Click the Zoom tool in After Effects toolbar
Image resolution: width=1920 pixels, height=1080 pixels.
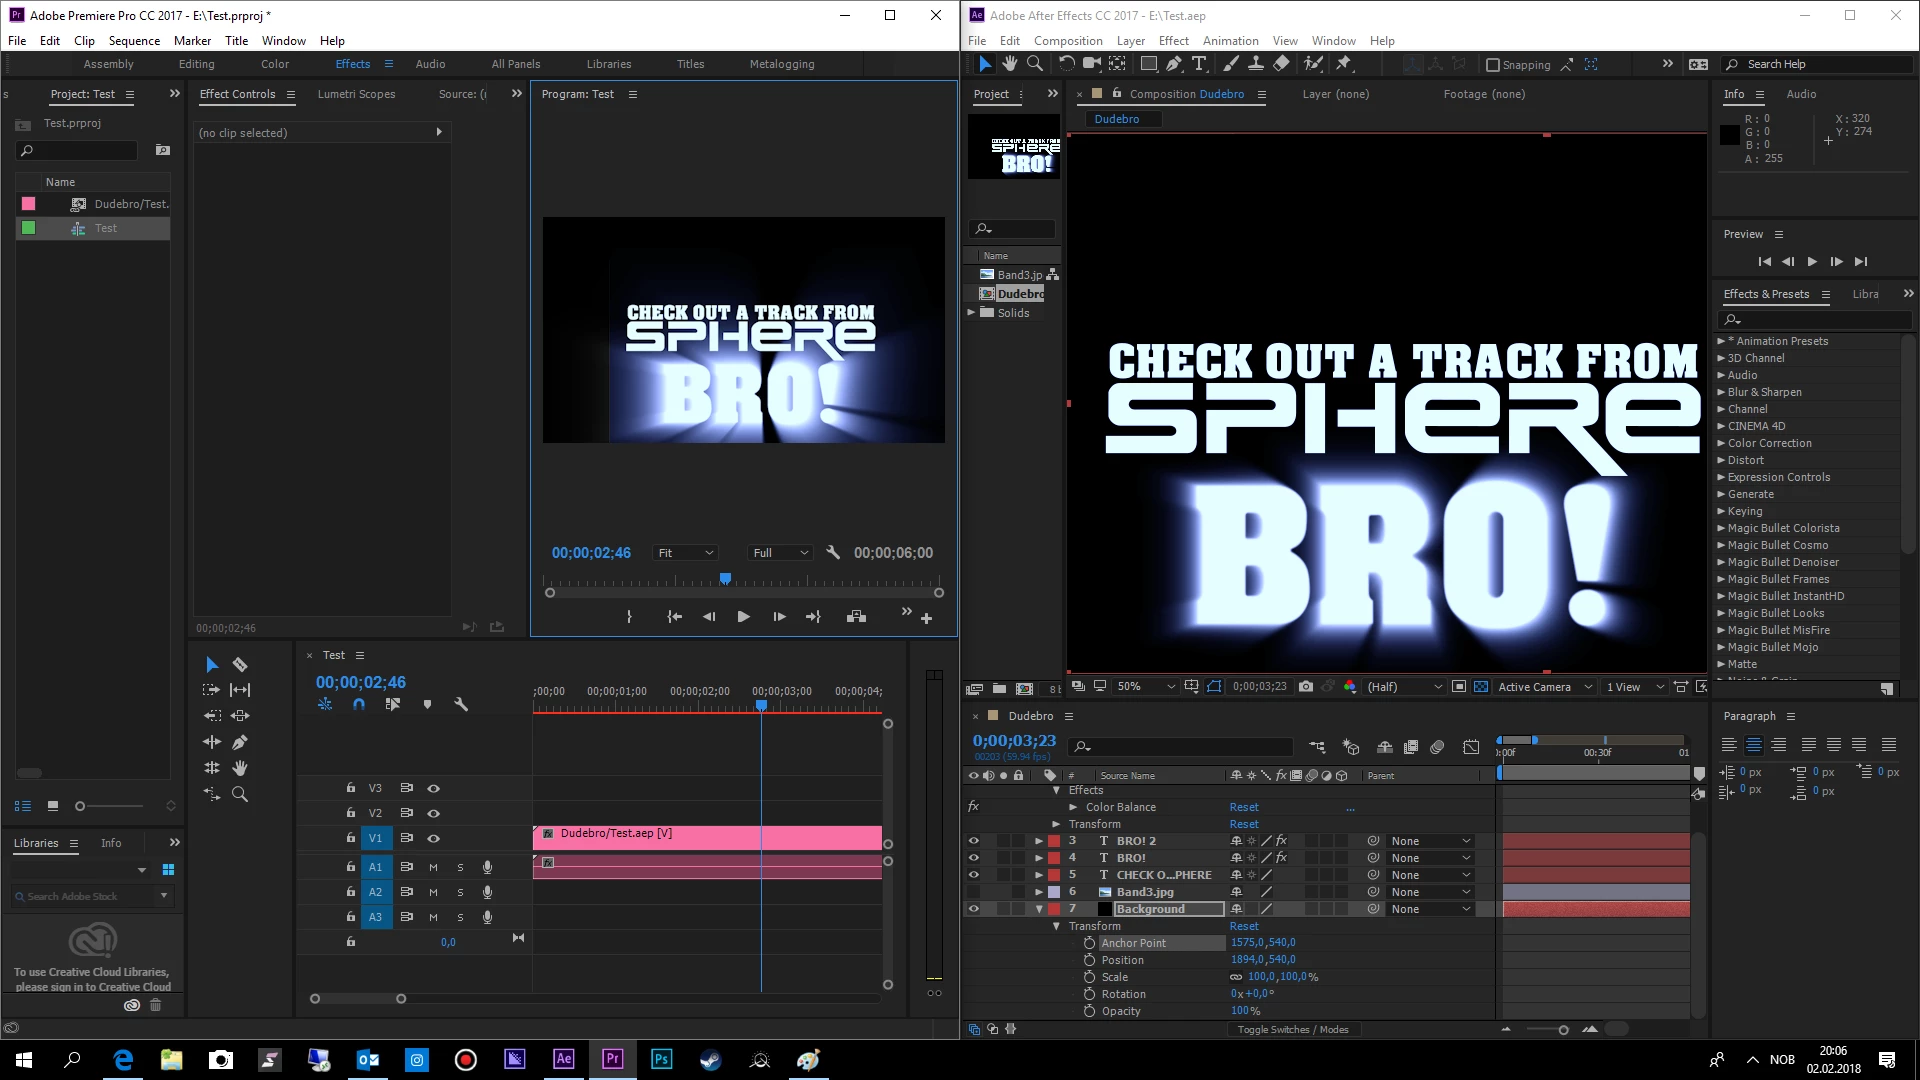1035,64
